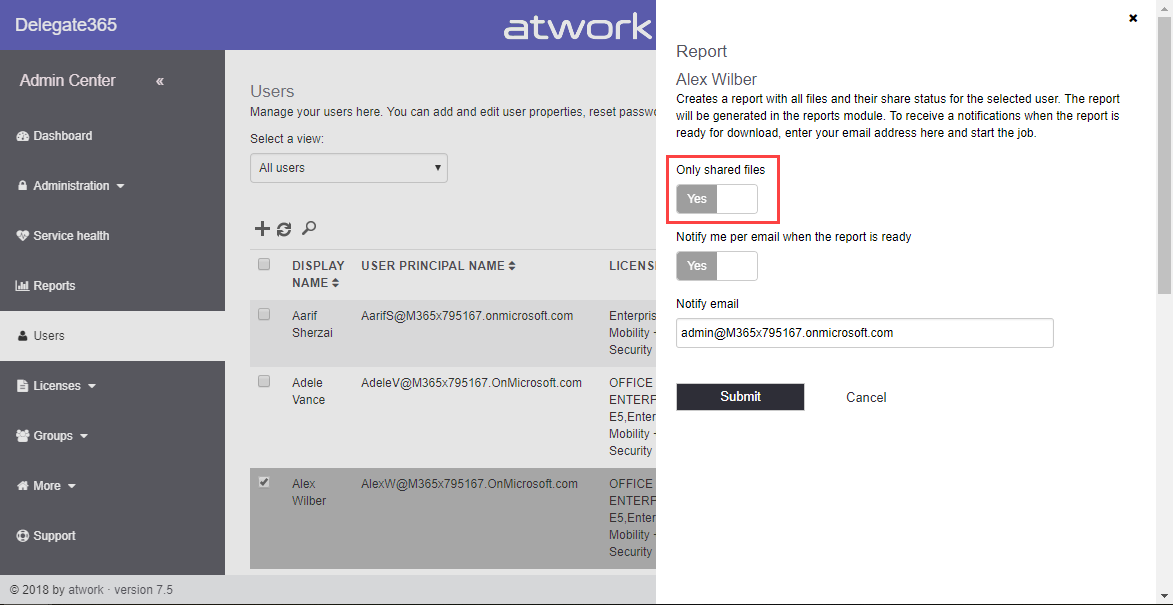Click the search magnifier icon

point(309,229)
